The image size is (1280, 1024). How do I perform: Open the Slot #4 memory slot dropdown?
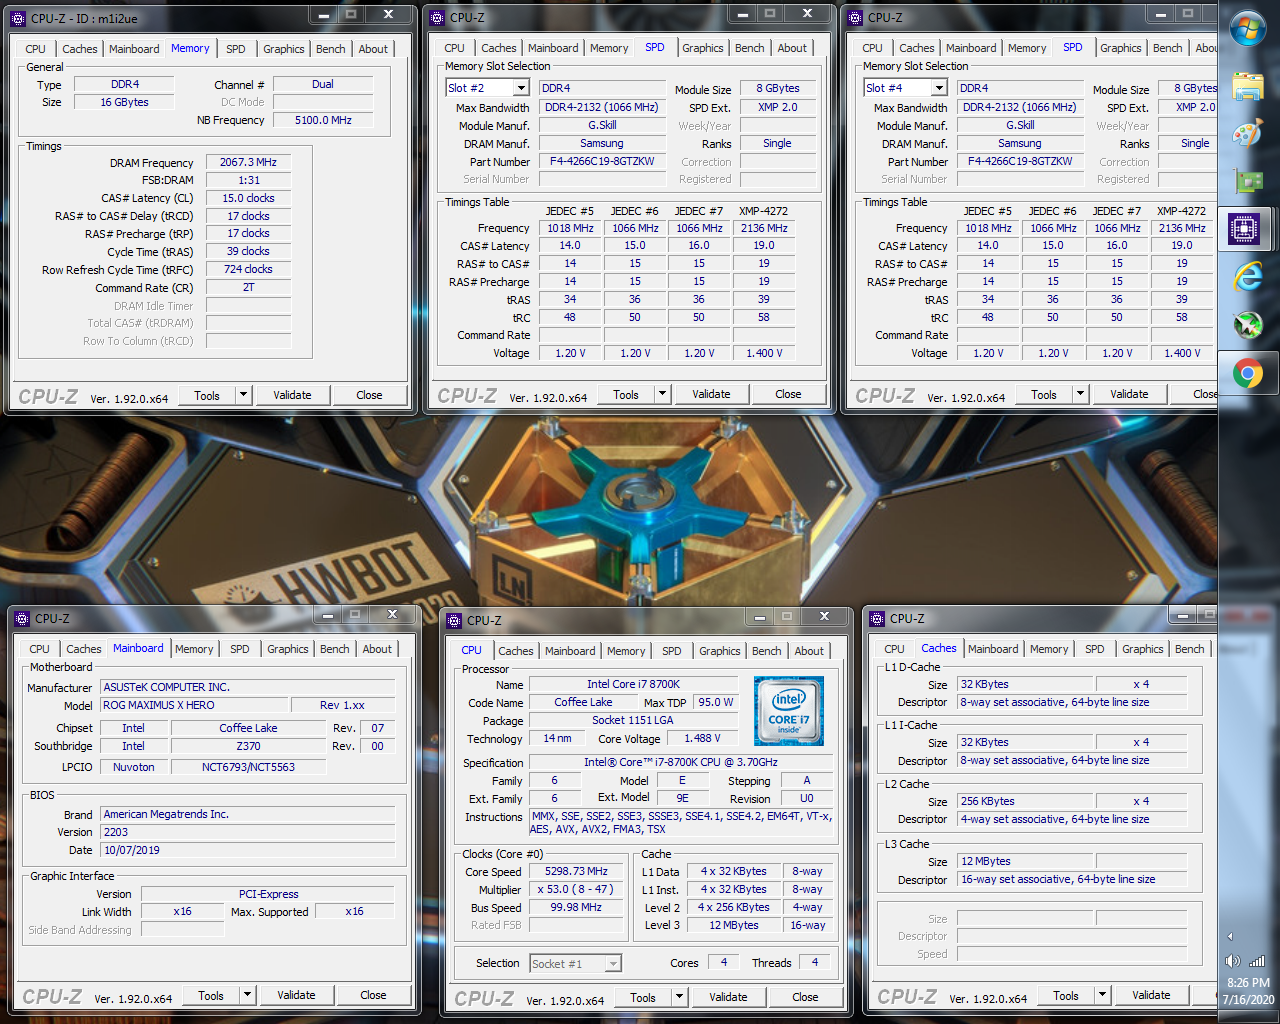938,88
